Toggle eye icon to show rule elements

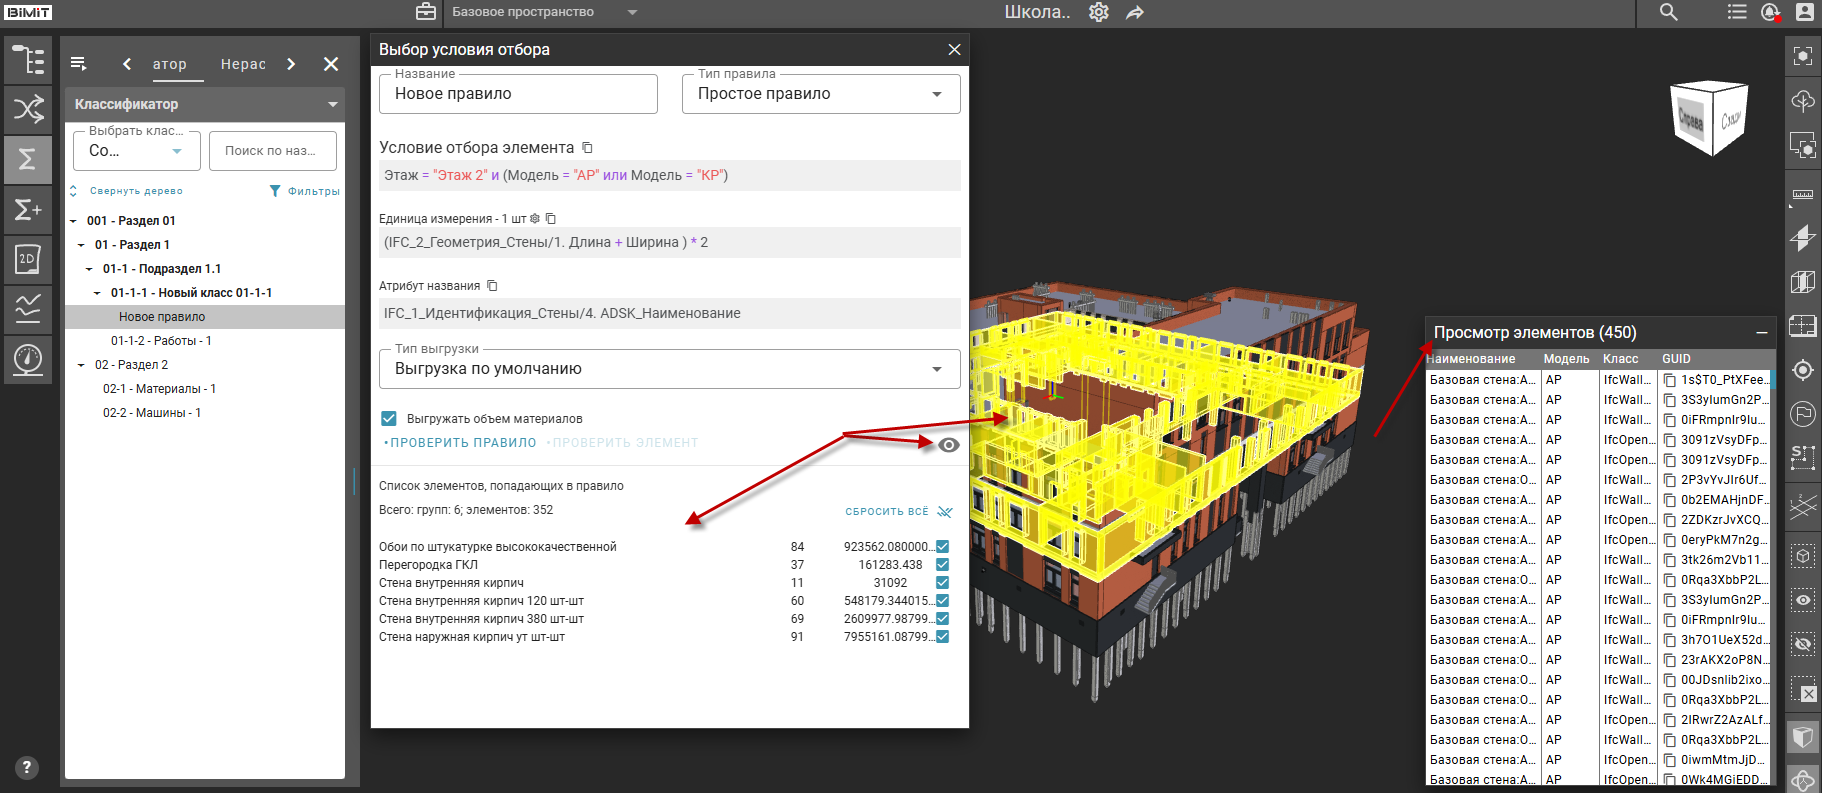coord(948,445)
